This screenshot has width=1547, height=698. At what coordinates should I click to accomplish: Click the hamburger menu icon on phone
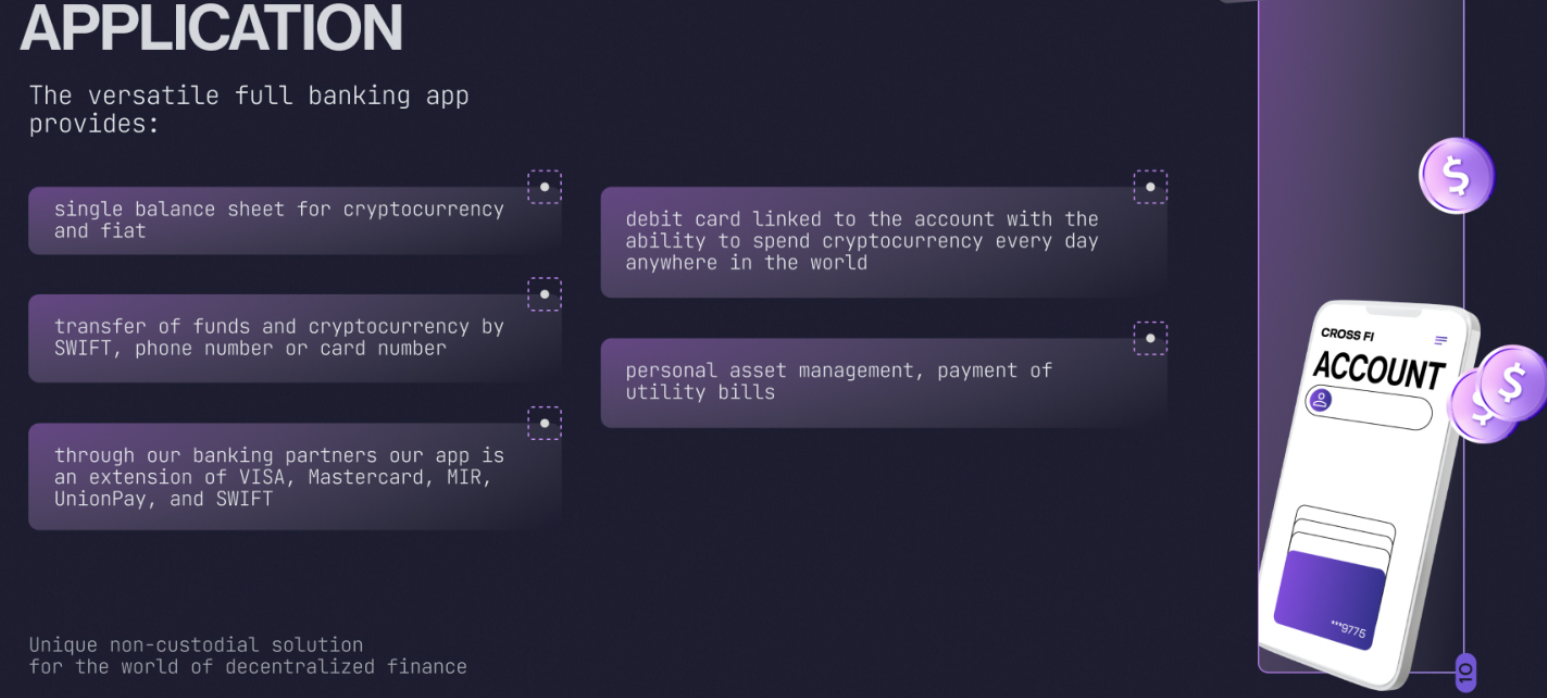pyautogui.click(x=1441, y=341)
